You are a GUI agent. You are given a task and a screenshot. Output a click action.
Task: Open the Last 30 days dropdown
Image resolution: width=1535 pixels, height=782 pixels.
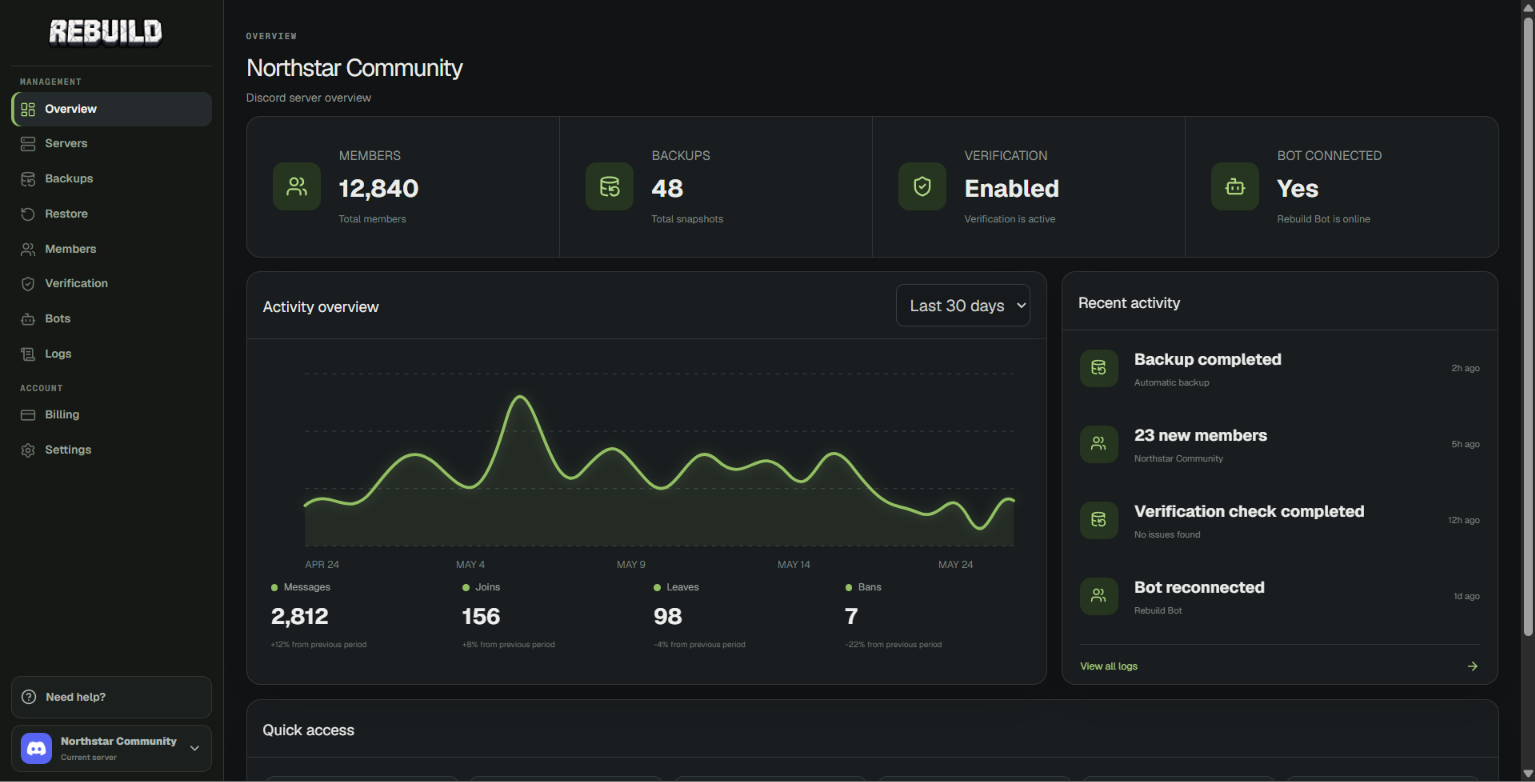963,306
